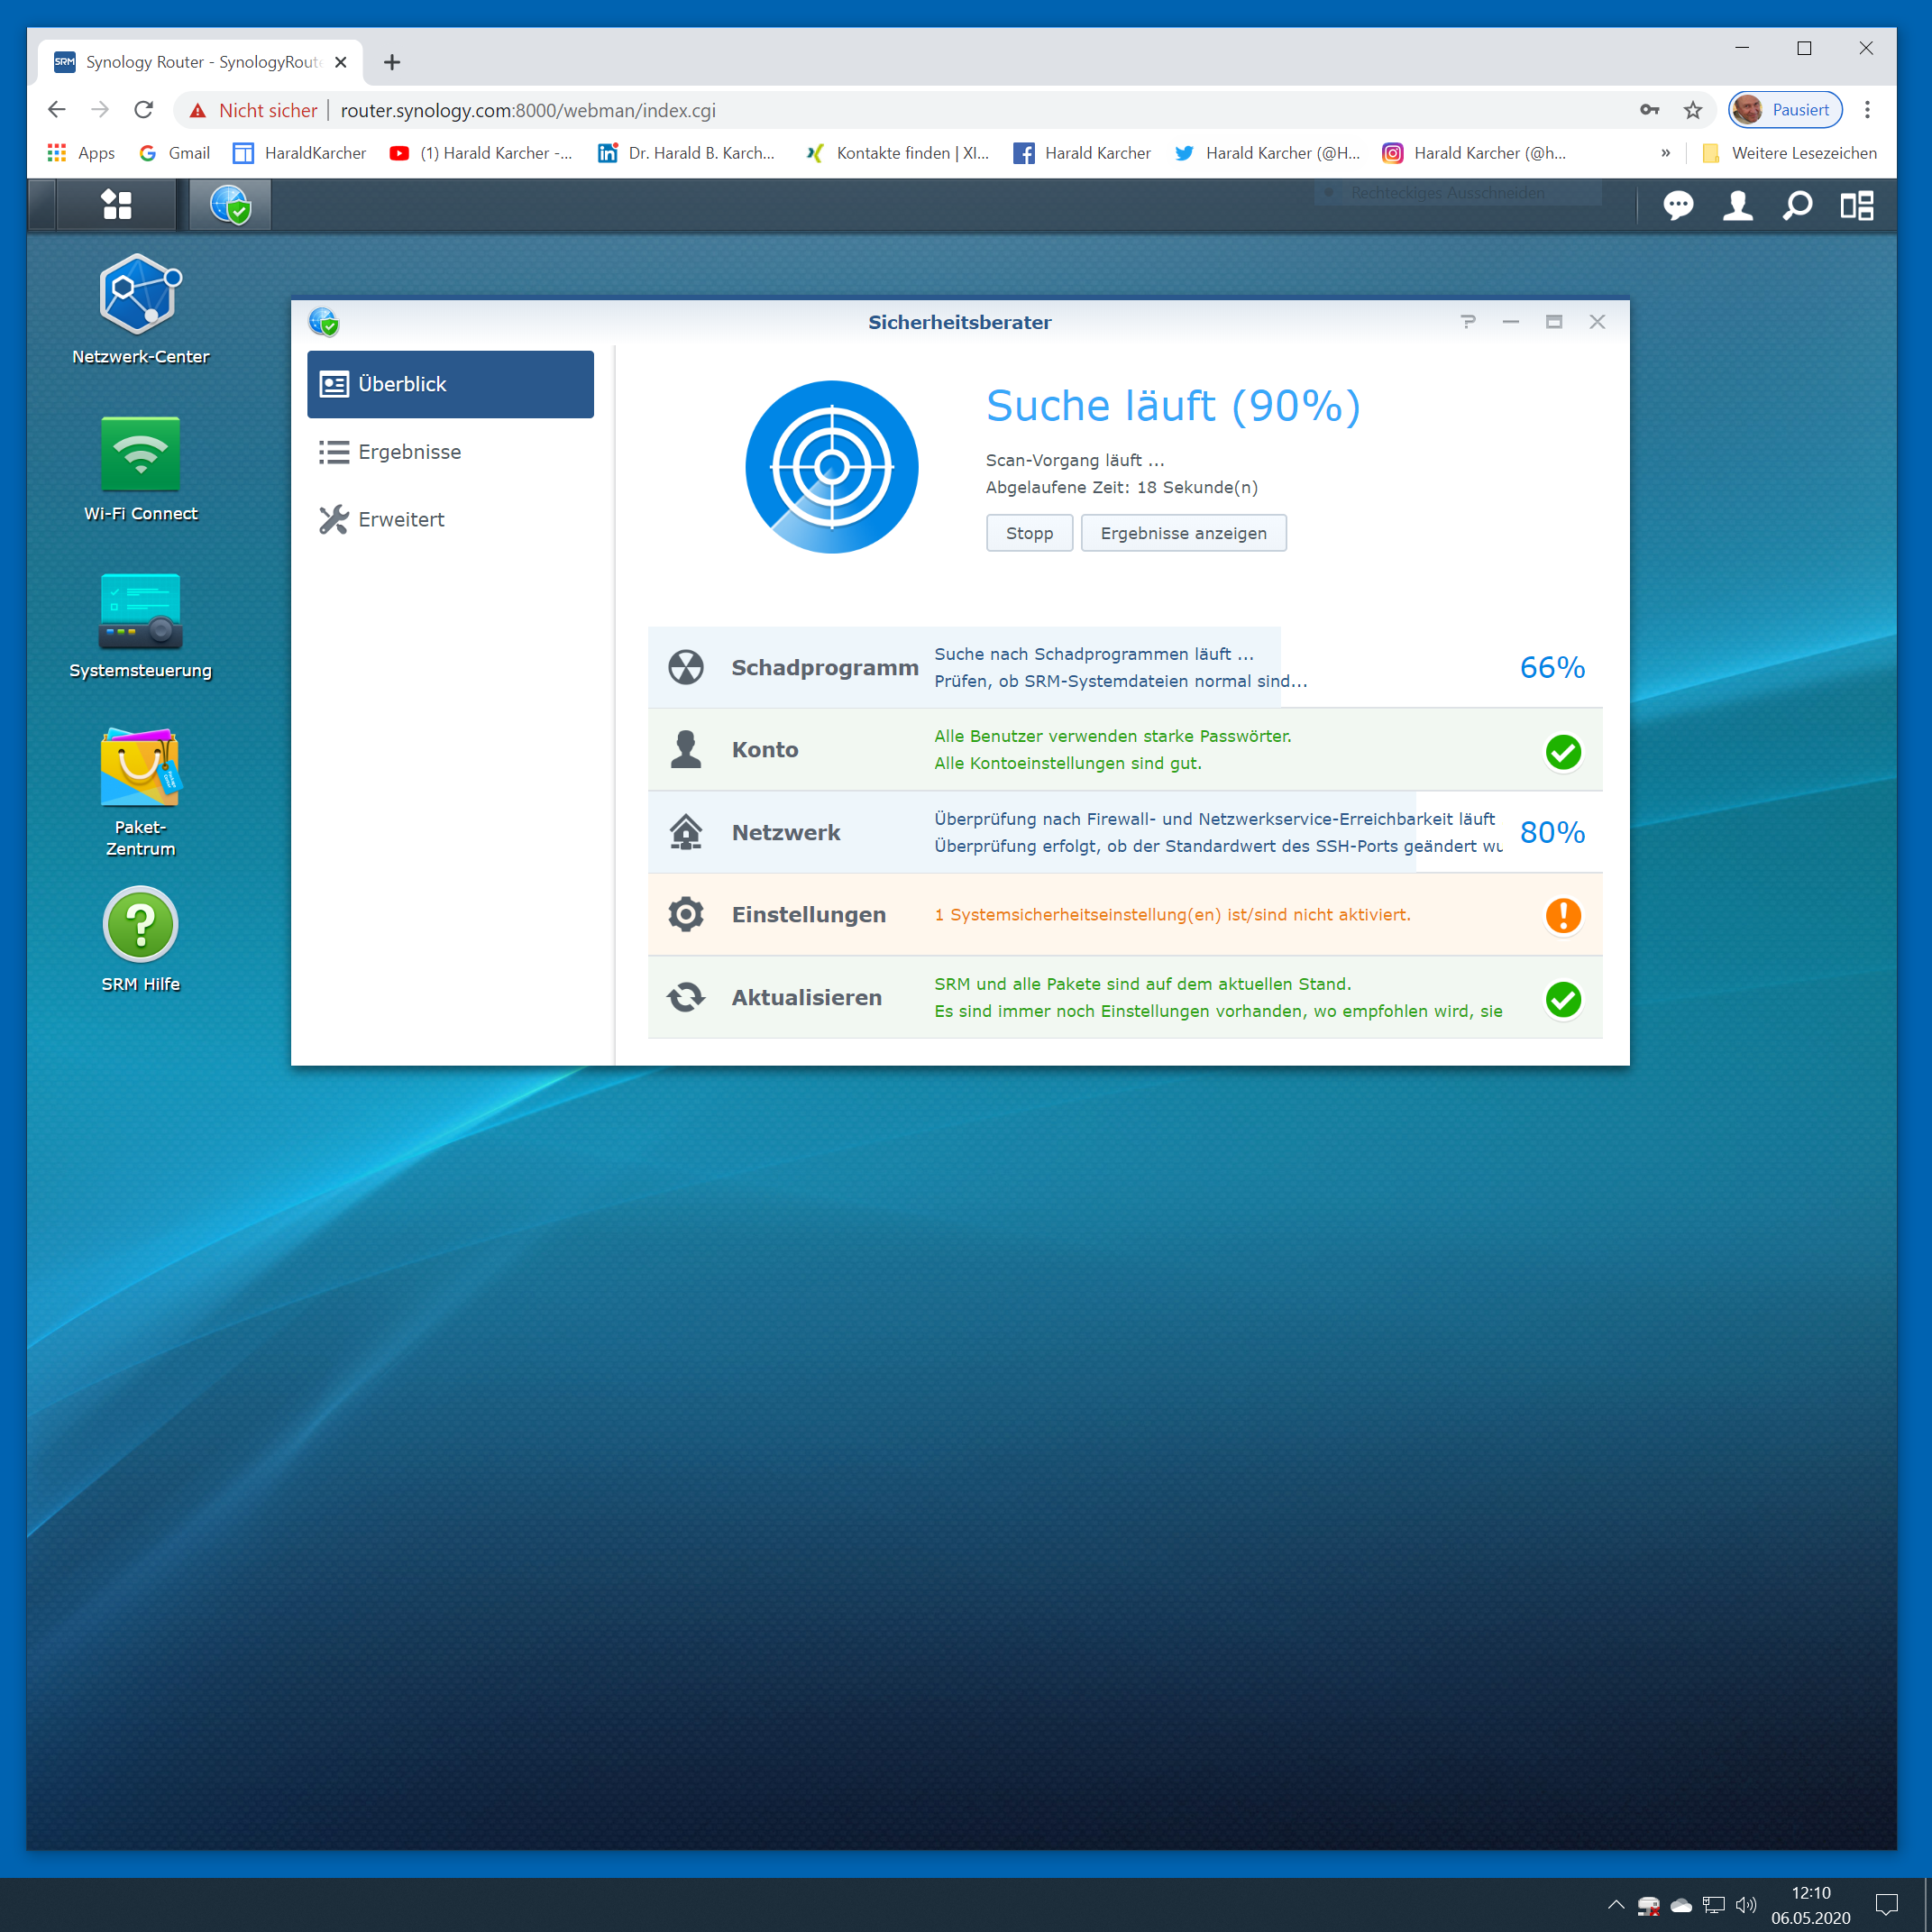
Task: Open Systemsteuerung desktop icon
Action: [140, 611]
